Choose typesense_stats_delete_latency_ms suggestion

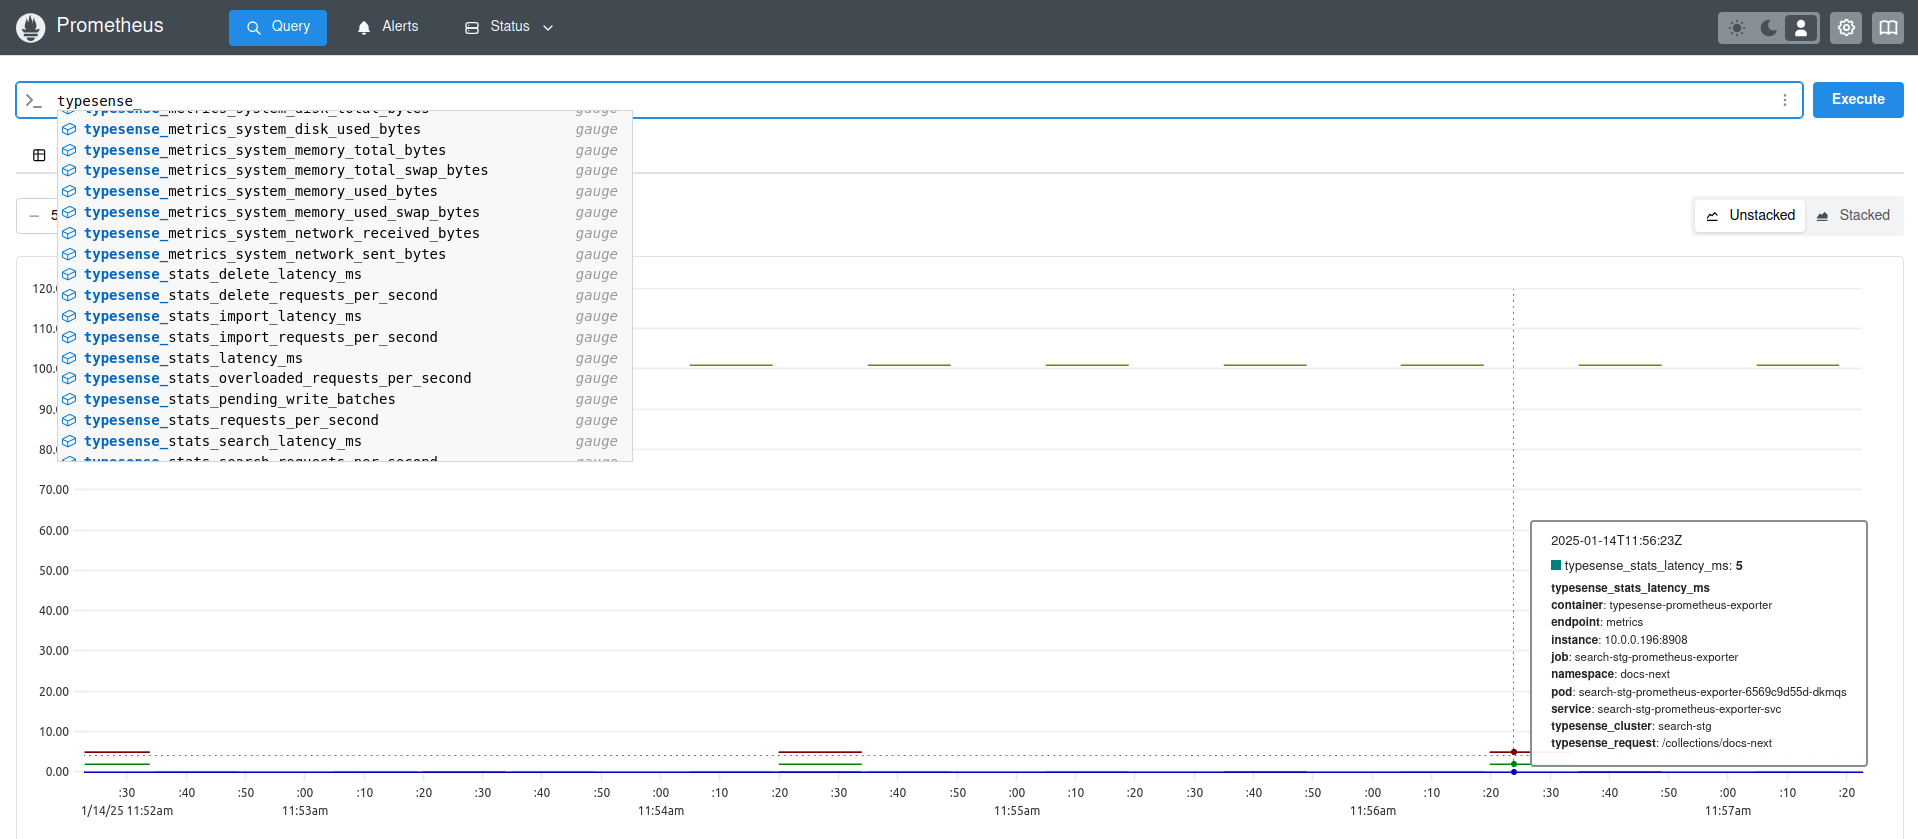(345, 274)
